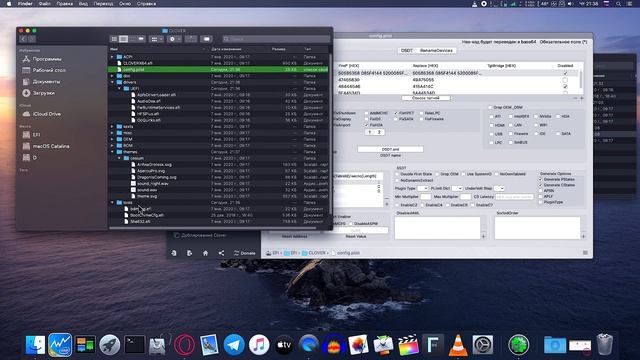Image resolution: width=640 pixels, height=360 pixels.
Task: Open Final Cut Pro from Dock
Action: tap(408, 344)
